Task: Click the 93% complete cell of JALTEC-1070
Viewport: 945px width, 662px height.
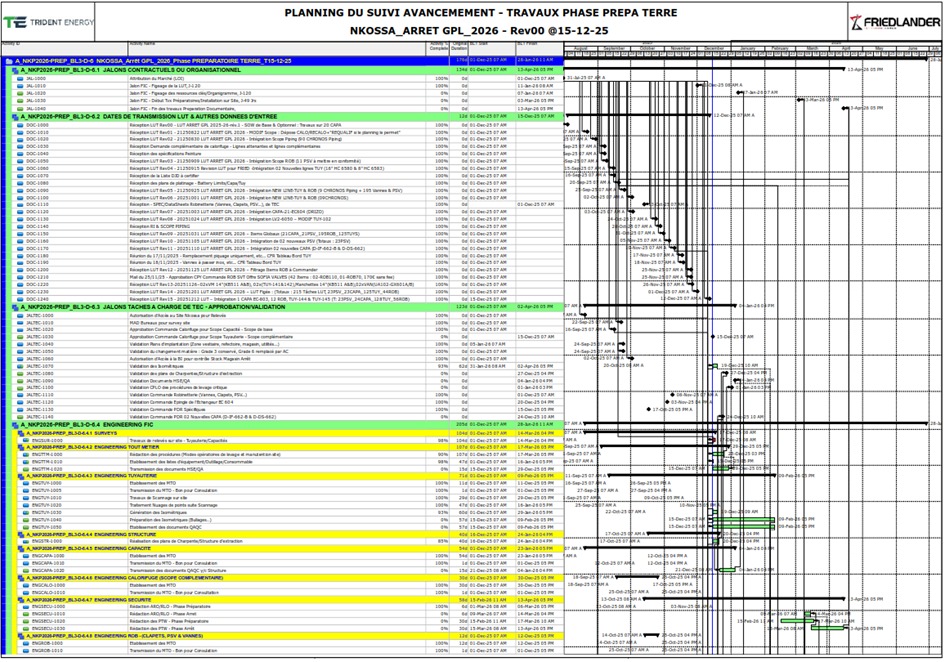Action: coord(438,367)
